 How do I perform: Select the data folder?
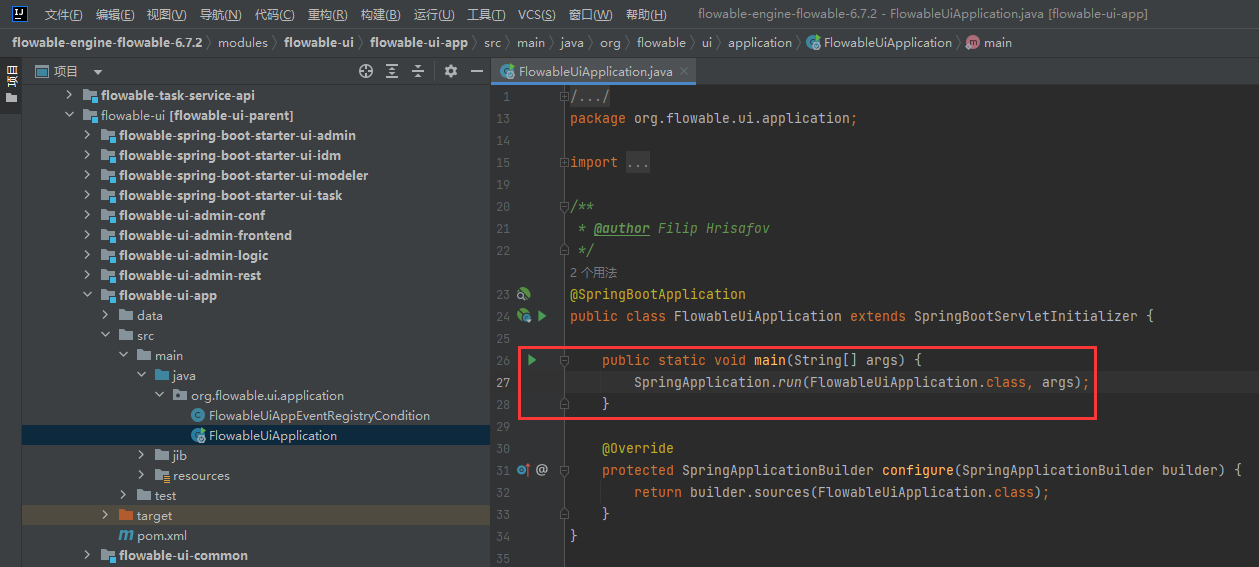click(149, 315)
